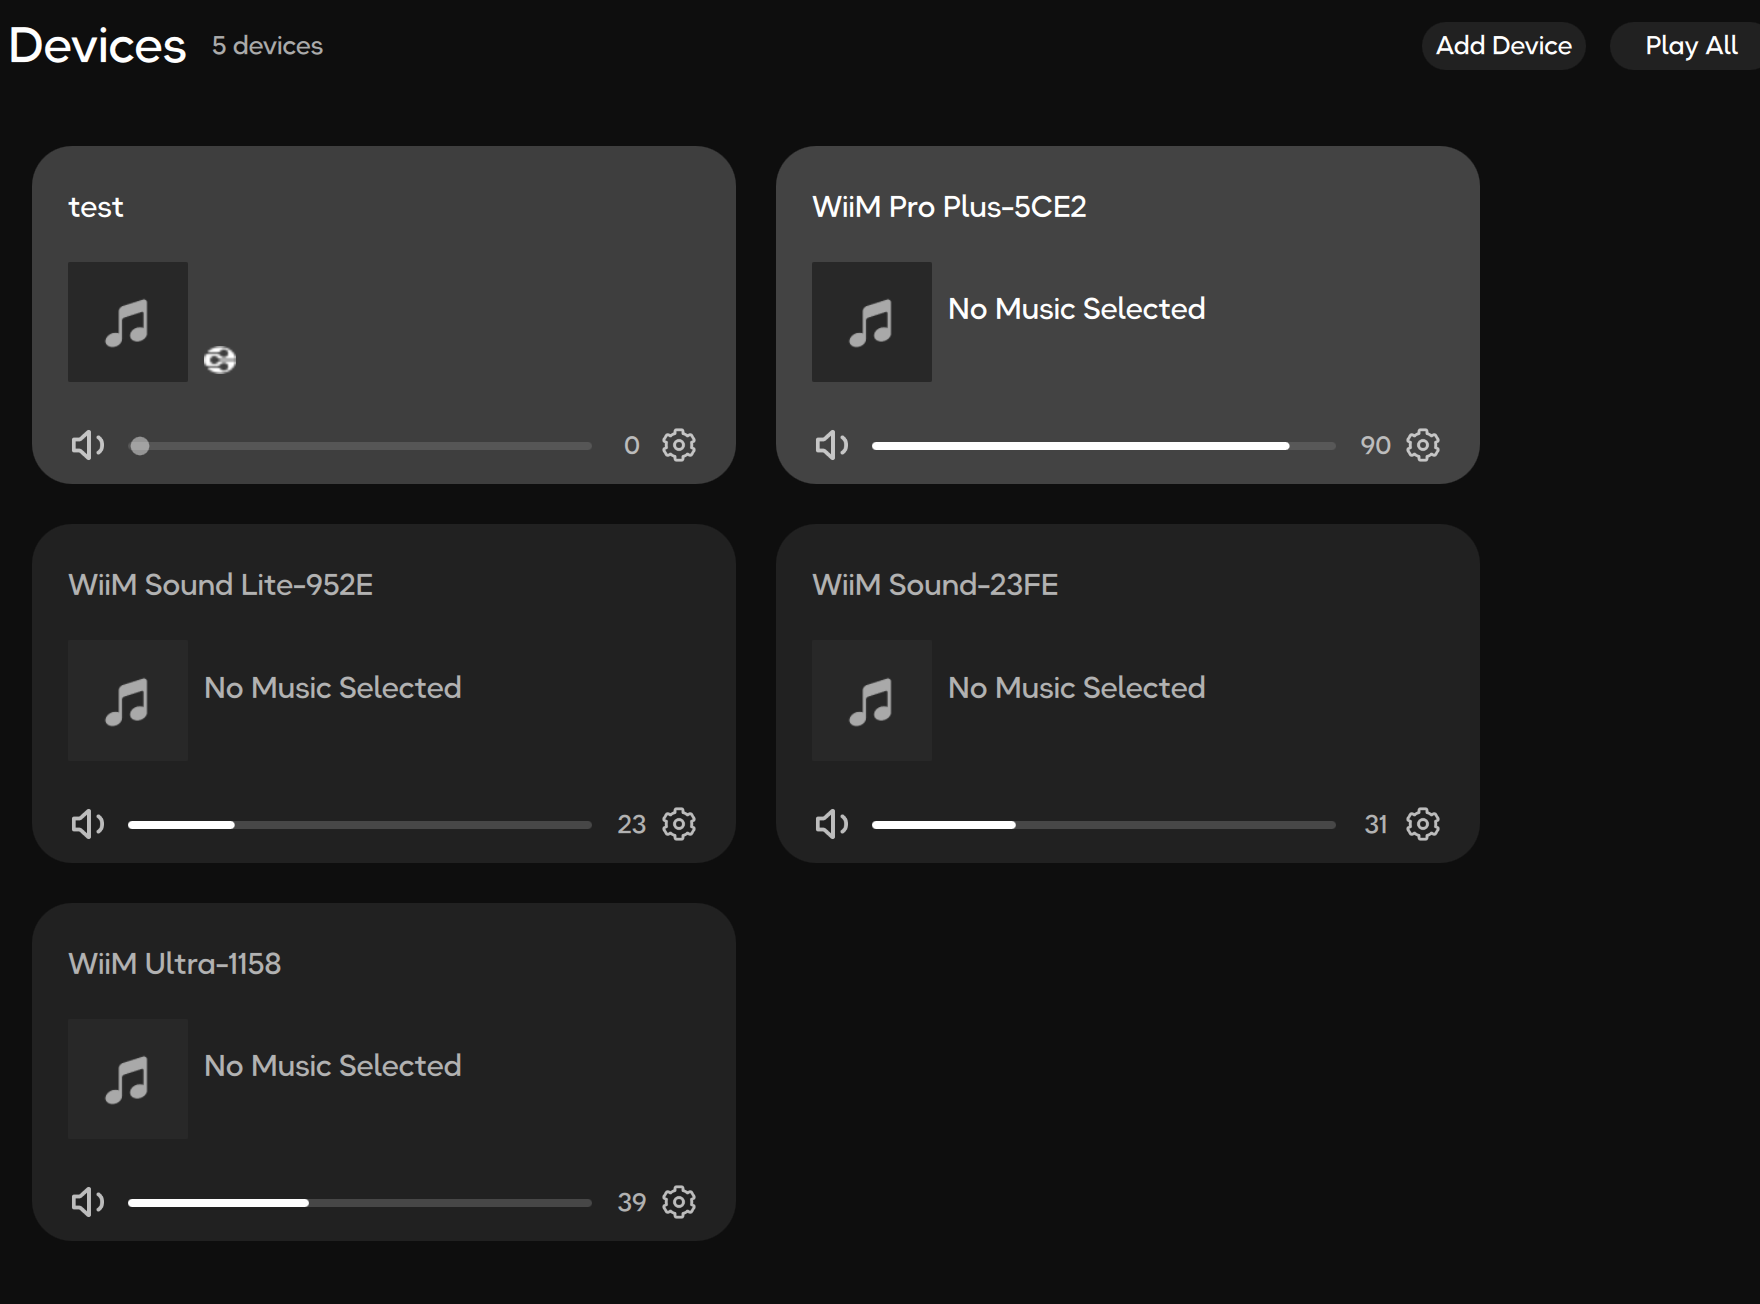This screenshot has height=1304, width=1760.
Task: Click the '5 devices' count label
Action: 267,46
